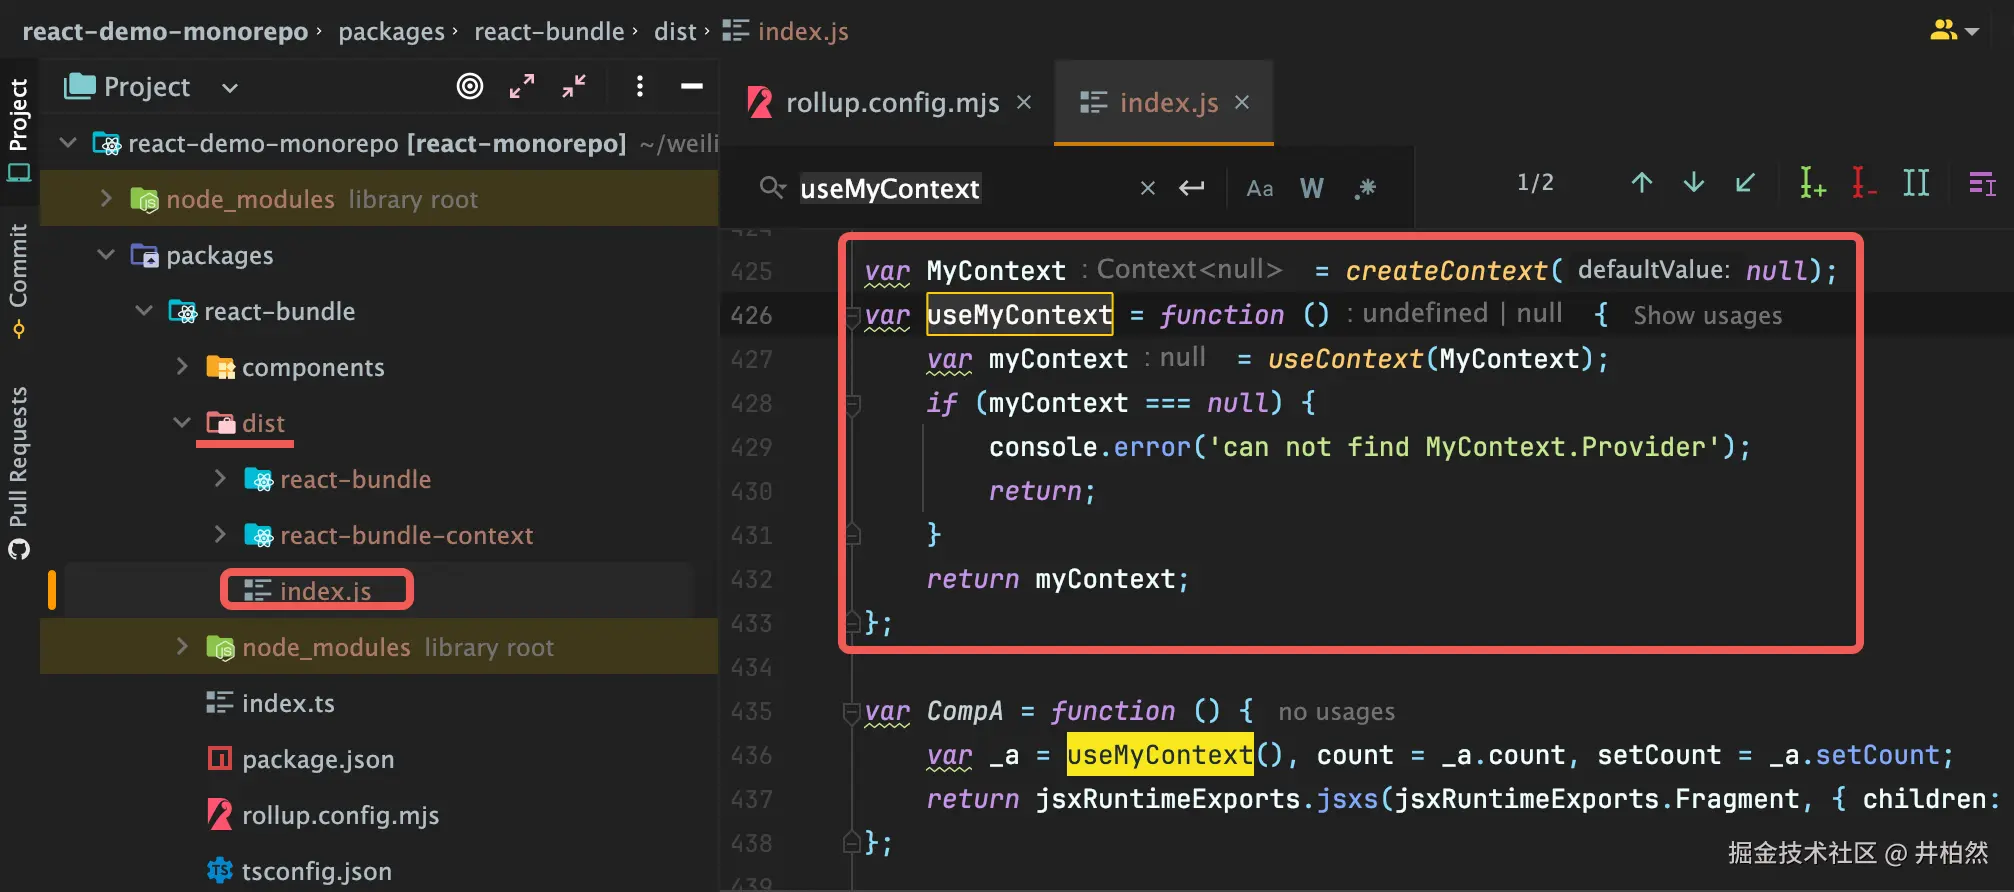Click highlighted useMyContext call on line 436

(1160, 755)
